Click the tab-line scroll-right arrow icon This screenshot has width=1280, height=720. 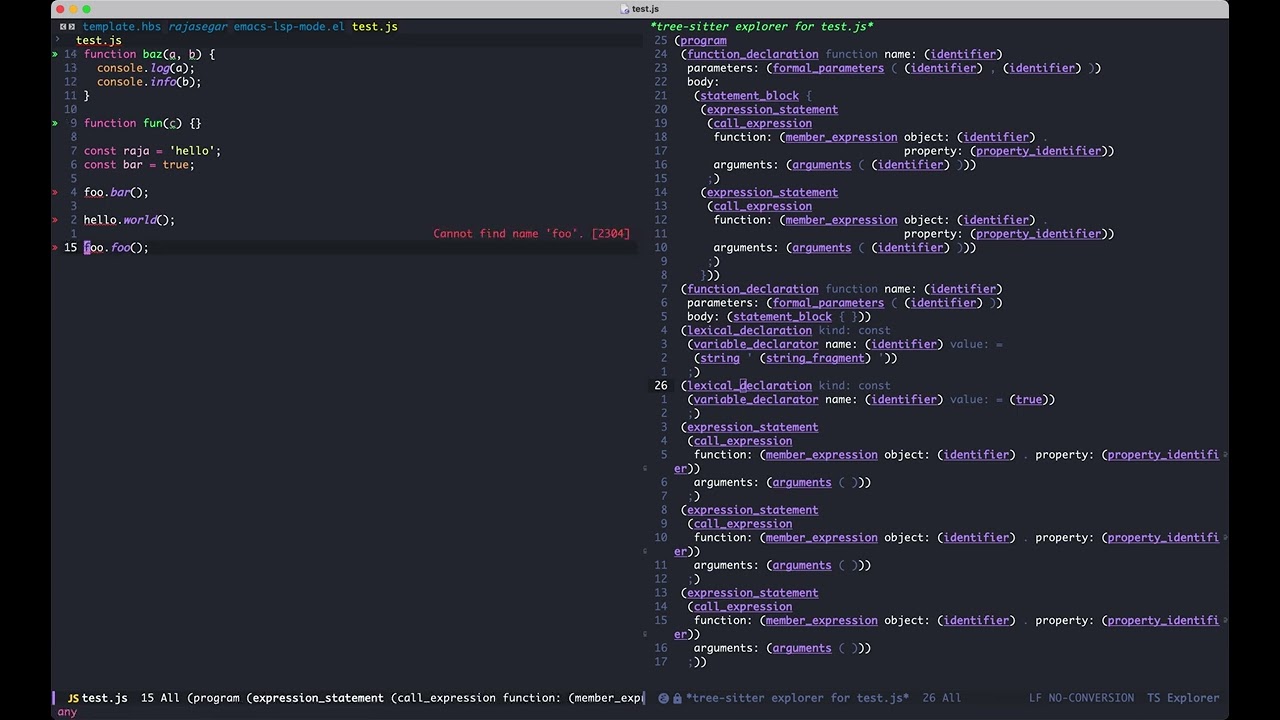click(71, 27)
